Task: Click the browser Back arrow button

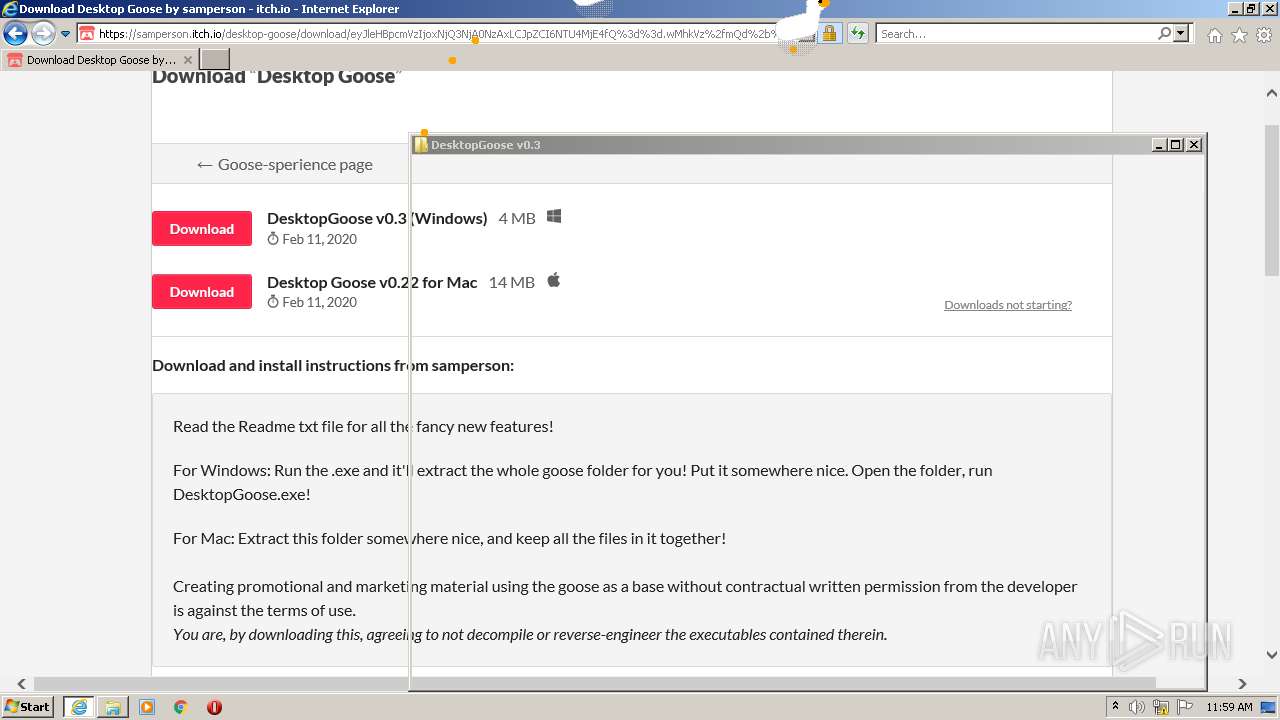Action: (15, 34)
